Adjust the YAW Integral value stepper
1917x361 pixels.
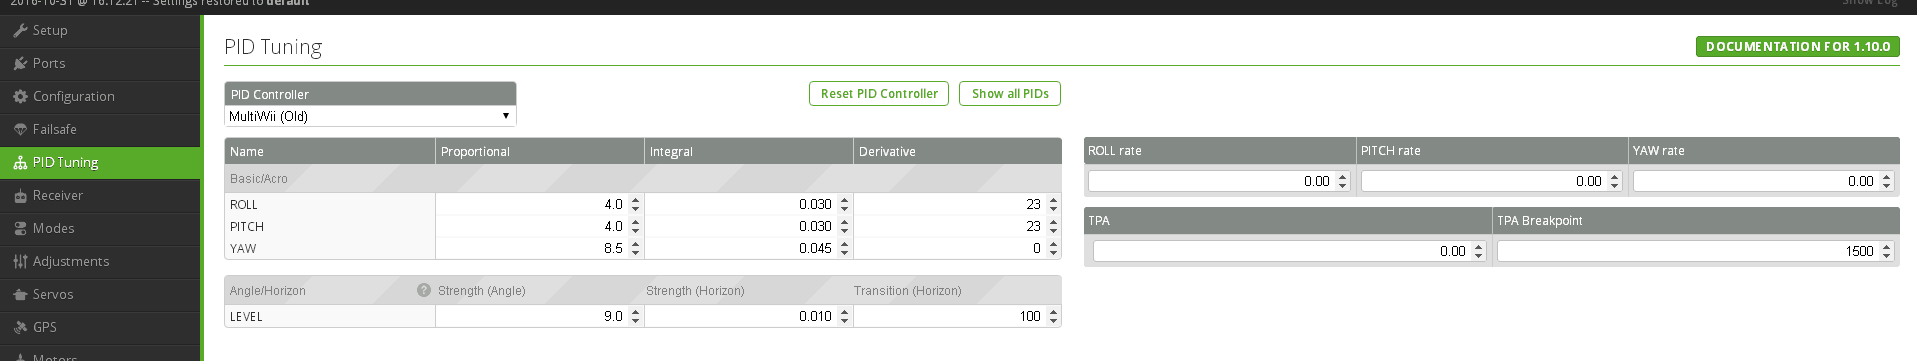[x=844, y=248]
